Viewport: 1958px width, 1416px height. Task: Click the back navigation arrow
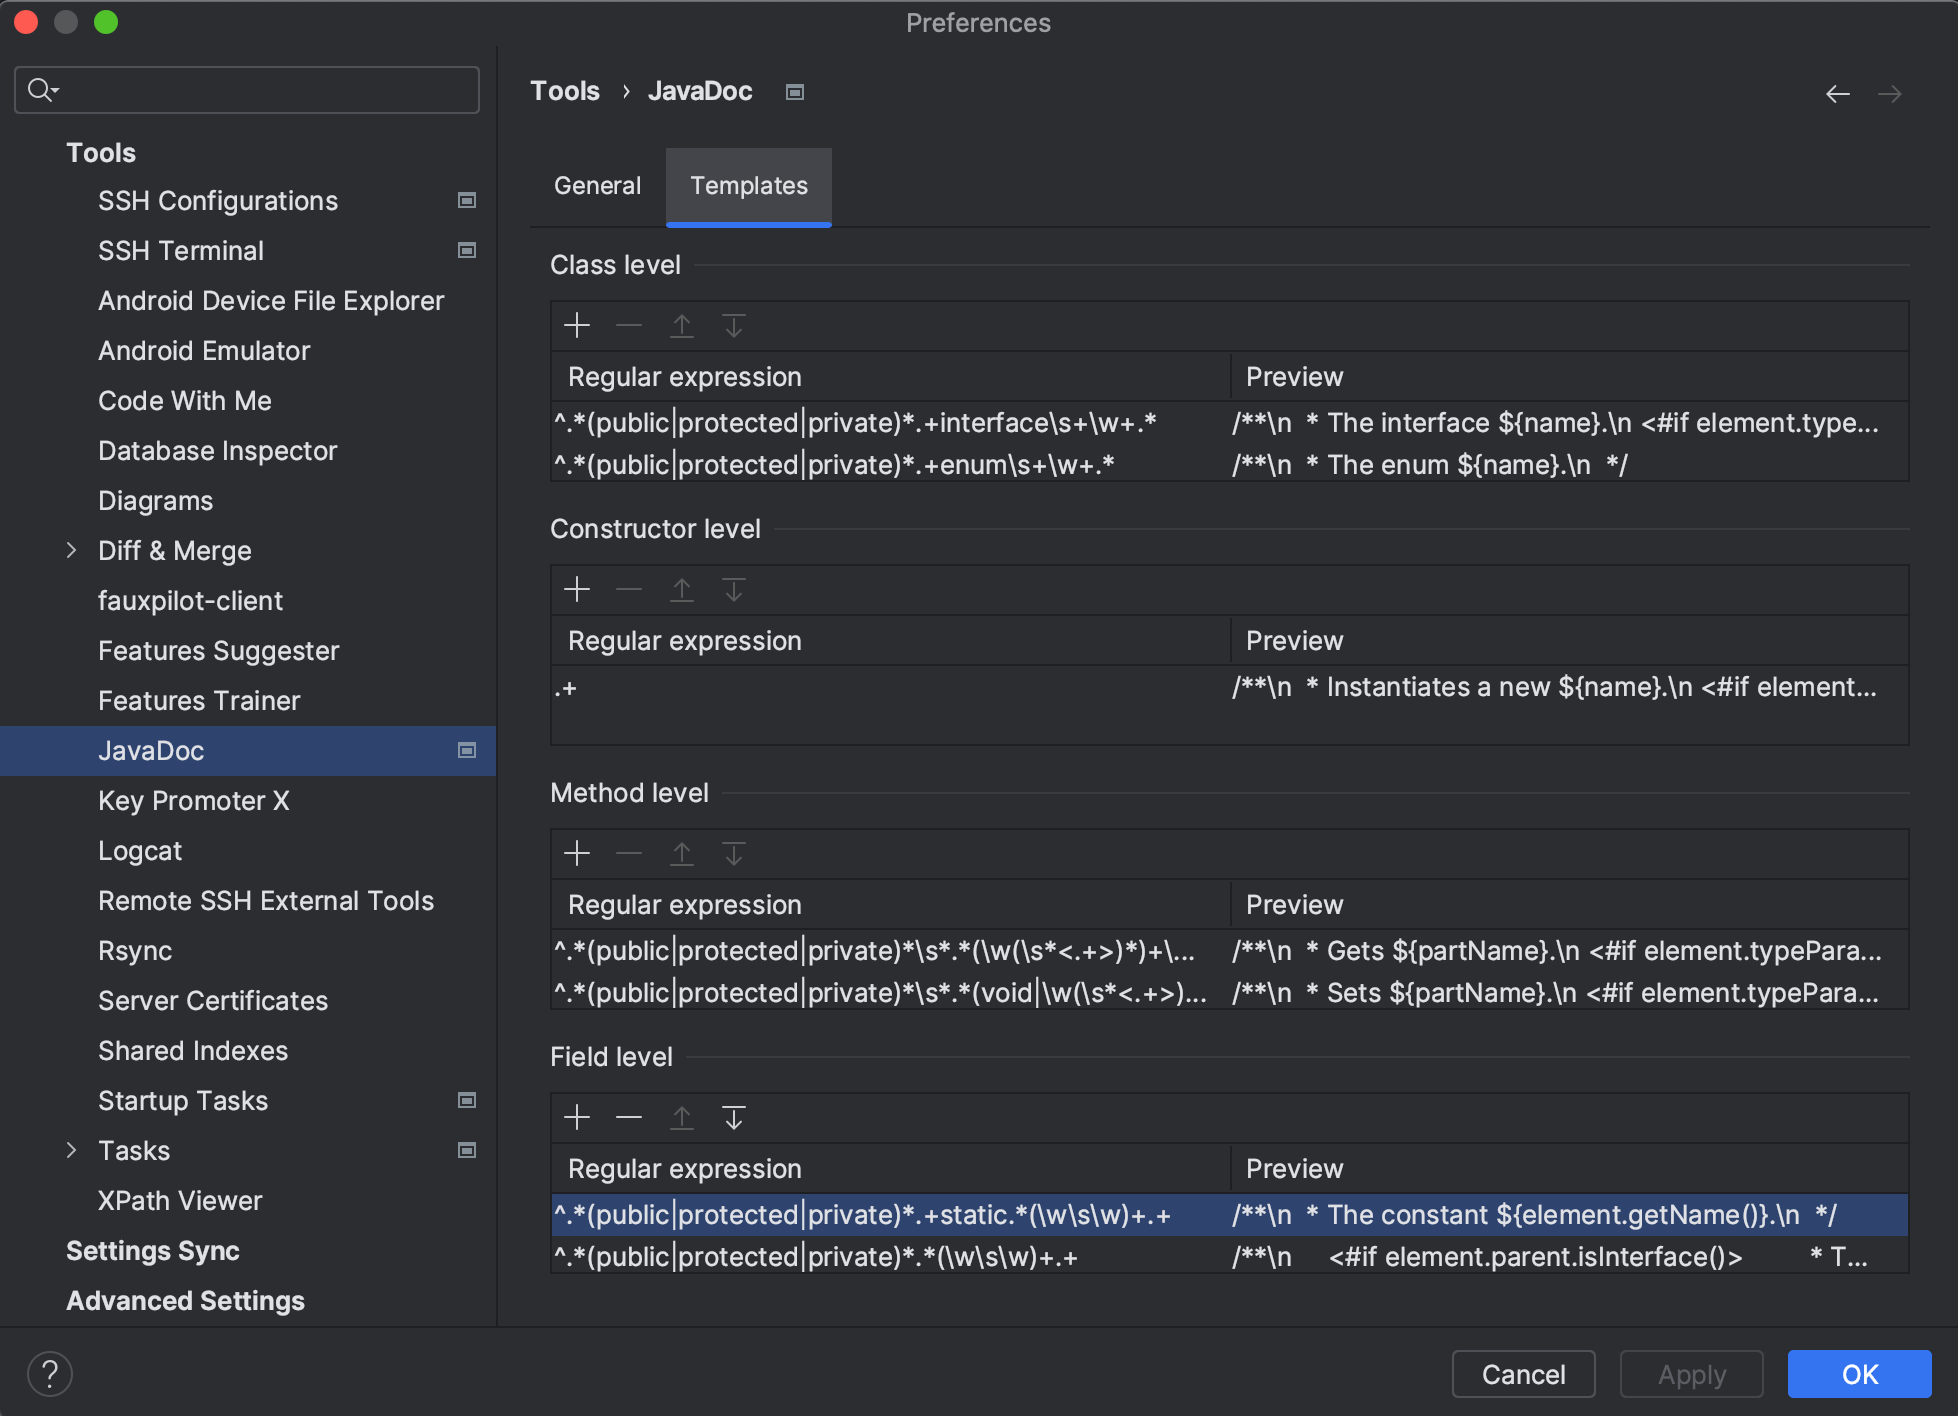click(x=1837, y=94)
